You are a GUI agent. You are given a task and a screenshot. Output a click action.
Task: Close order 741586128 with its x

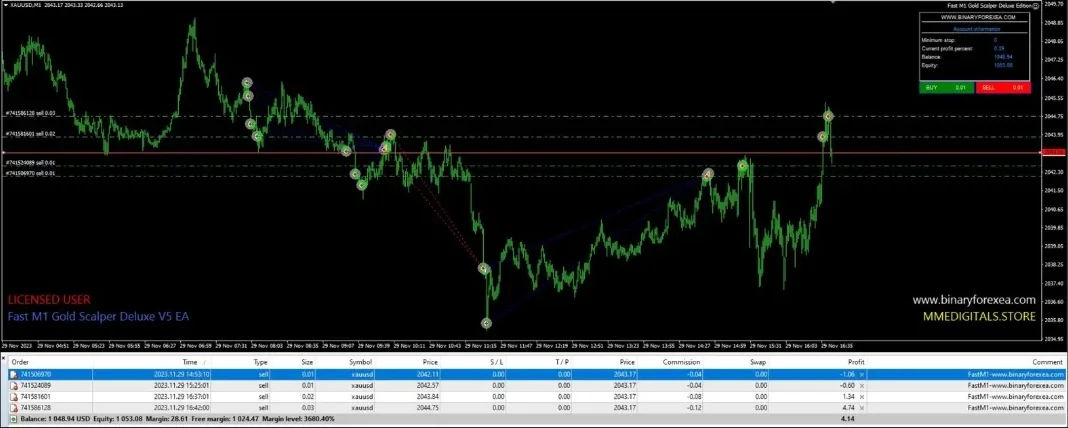click(862, 408)
